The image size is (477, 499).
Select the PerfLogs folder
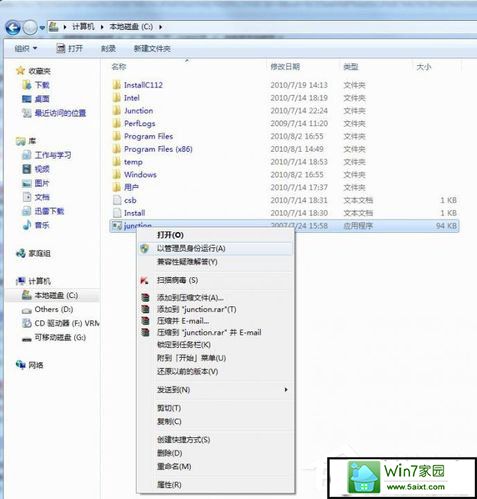[x=134, y=123]
